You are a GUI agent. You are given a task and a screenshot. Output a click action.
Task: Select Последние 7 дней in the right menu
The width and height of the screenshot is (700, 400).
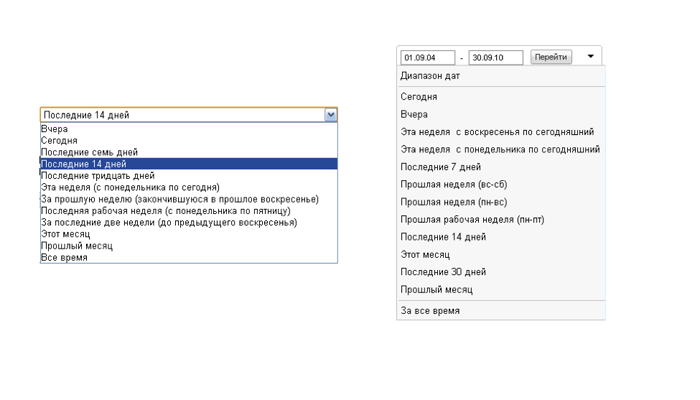tap(501, 167)
